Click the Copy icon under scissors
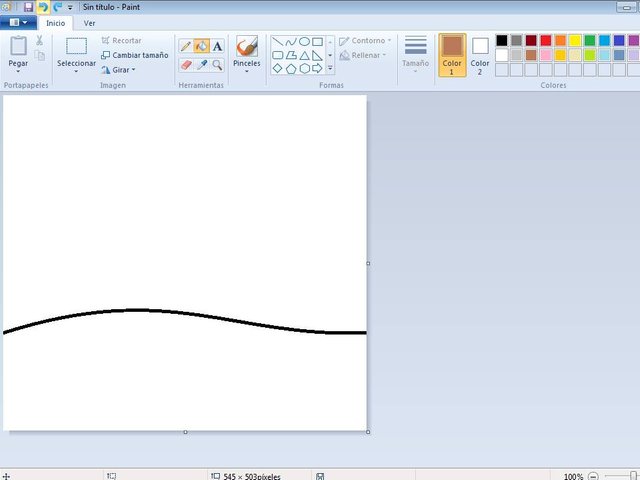640x480 pixels. click(x=40, y=55)
